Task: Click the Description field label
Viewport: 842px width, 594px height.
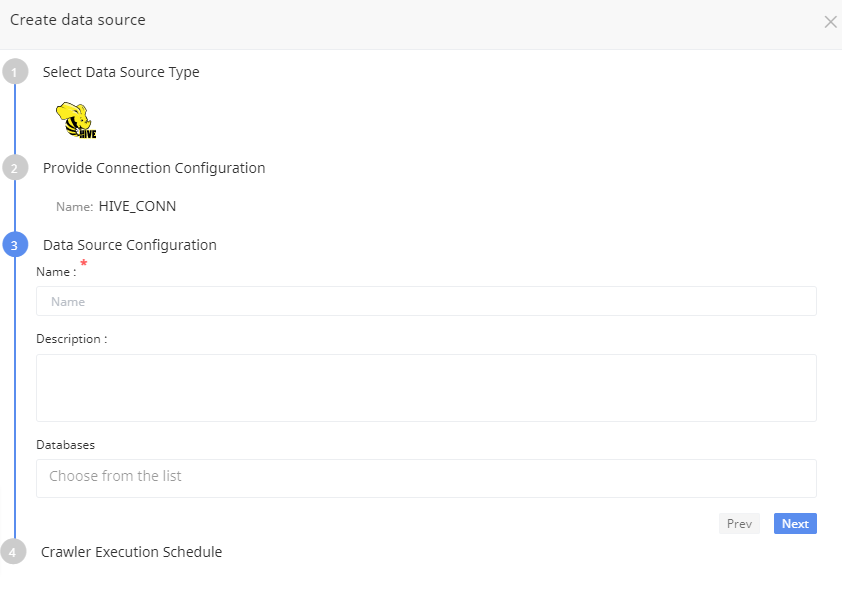Action: [x=71, y=339]
